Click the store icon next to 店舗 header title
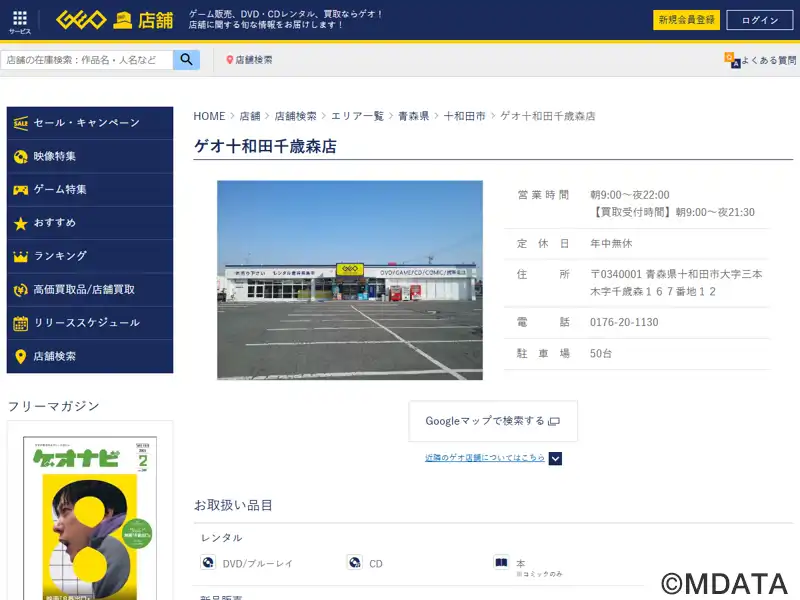Viewport: 800px width, 600px height. (122, 20)
